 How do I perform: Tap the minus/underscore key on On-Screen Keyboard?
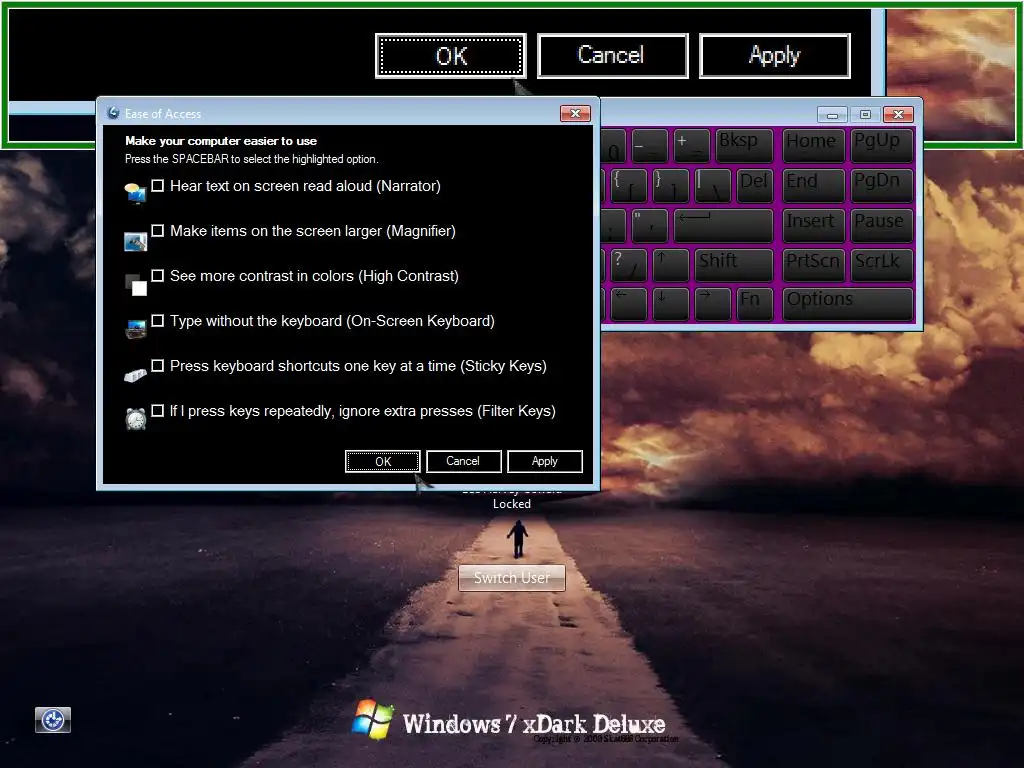(649, 145)
